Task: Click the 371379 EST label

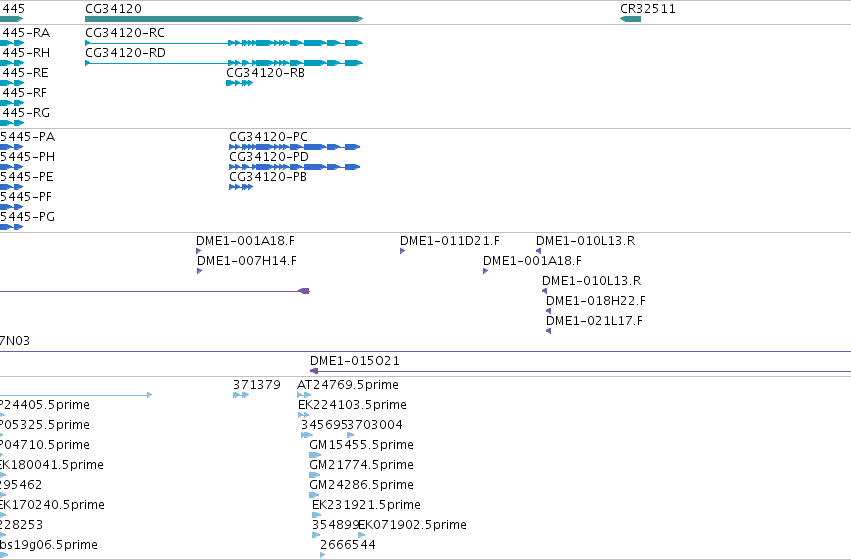Action: coord(257,385)
